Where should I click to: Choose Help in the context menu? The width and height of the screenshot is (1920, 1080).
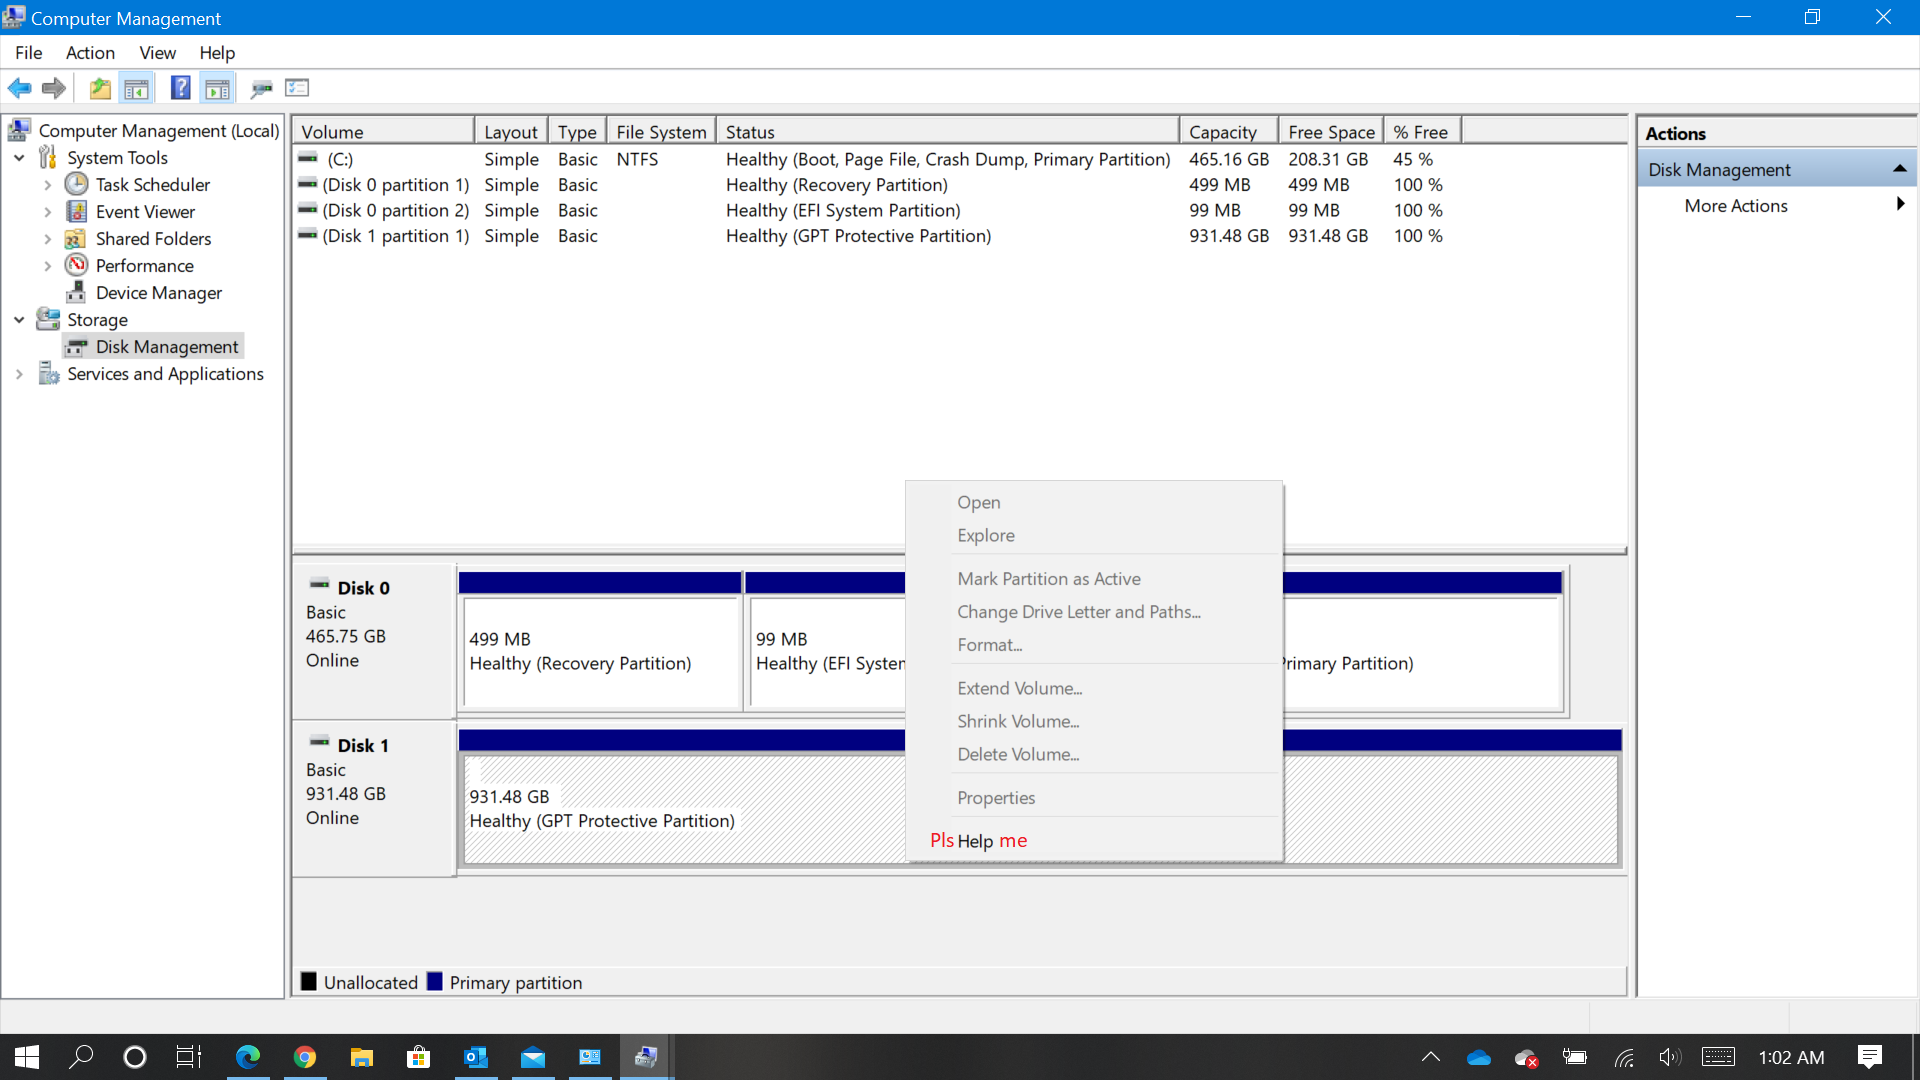point(1094,840)
